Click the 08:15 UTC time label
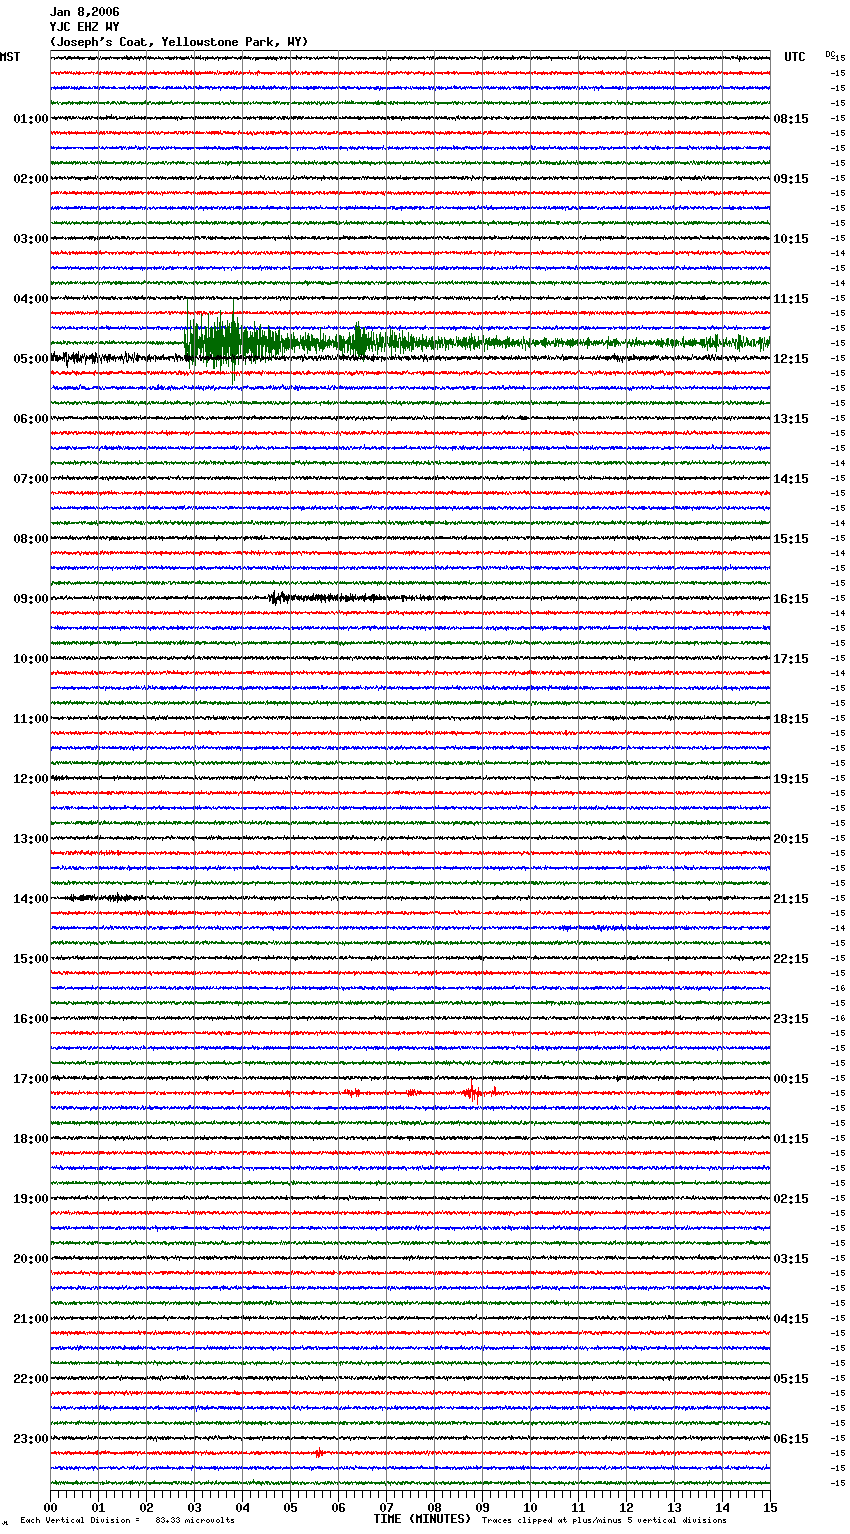850x1534 pixels. 791,119
